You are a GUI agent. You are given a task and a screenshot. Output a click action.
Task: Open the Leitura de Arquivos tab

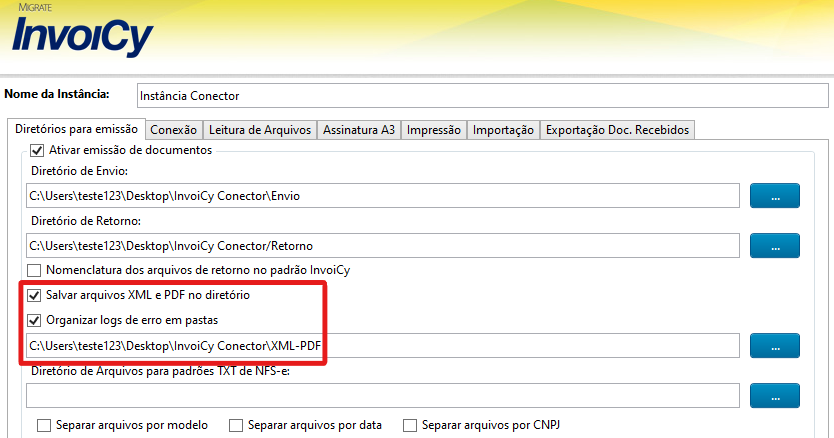[260, 130]
